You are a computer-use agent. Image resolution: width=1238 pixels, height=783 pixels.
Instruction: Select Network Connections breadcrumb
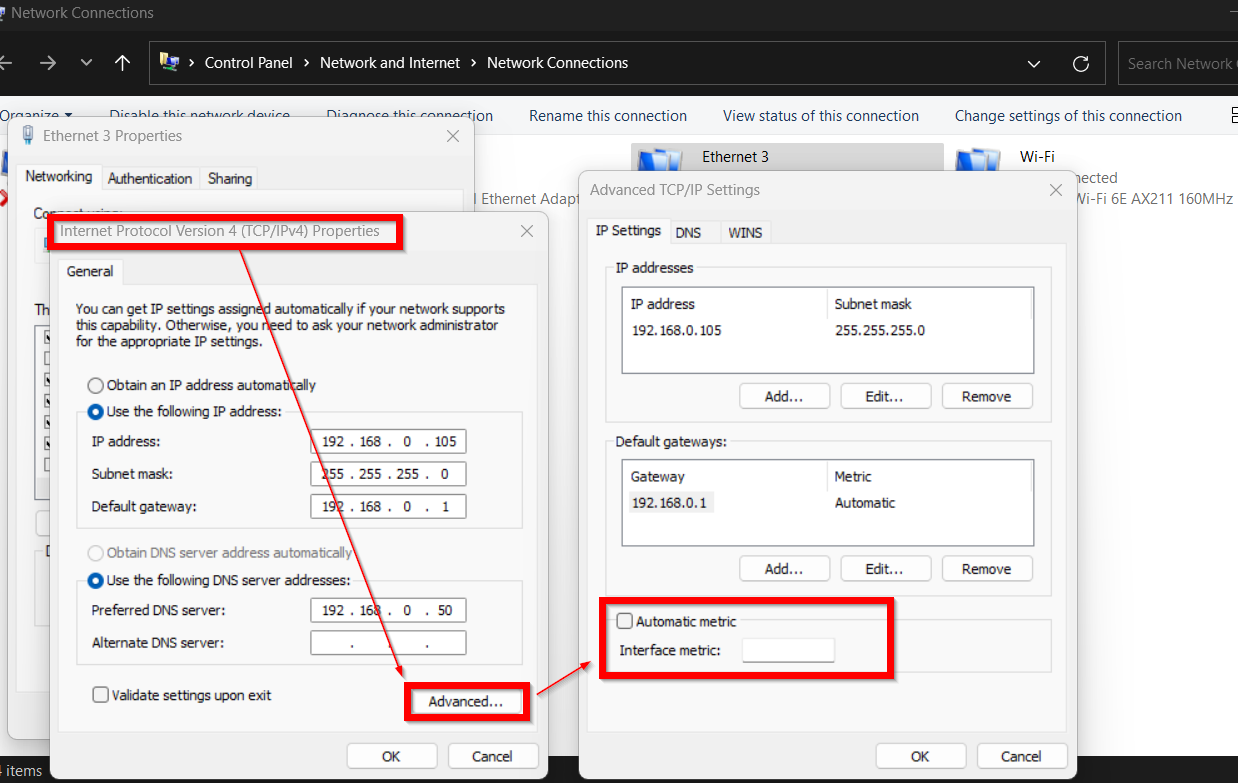(x=557, y=63)
